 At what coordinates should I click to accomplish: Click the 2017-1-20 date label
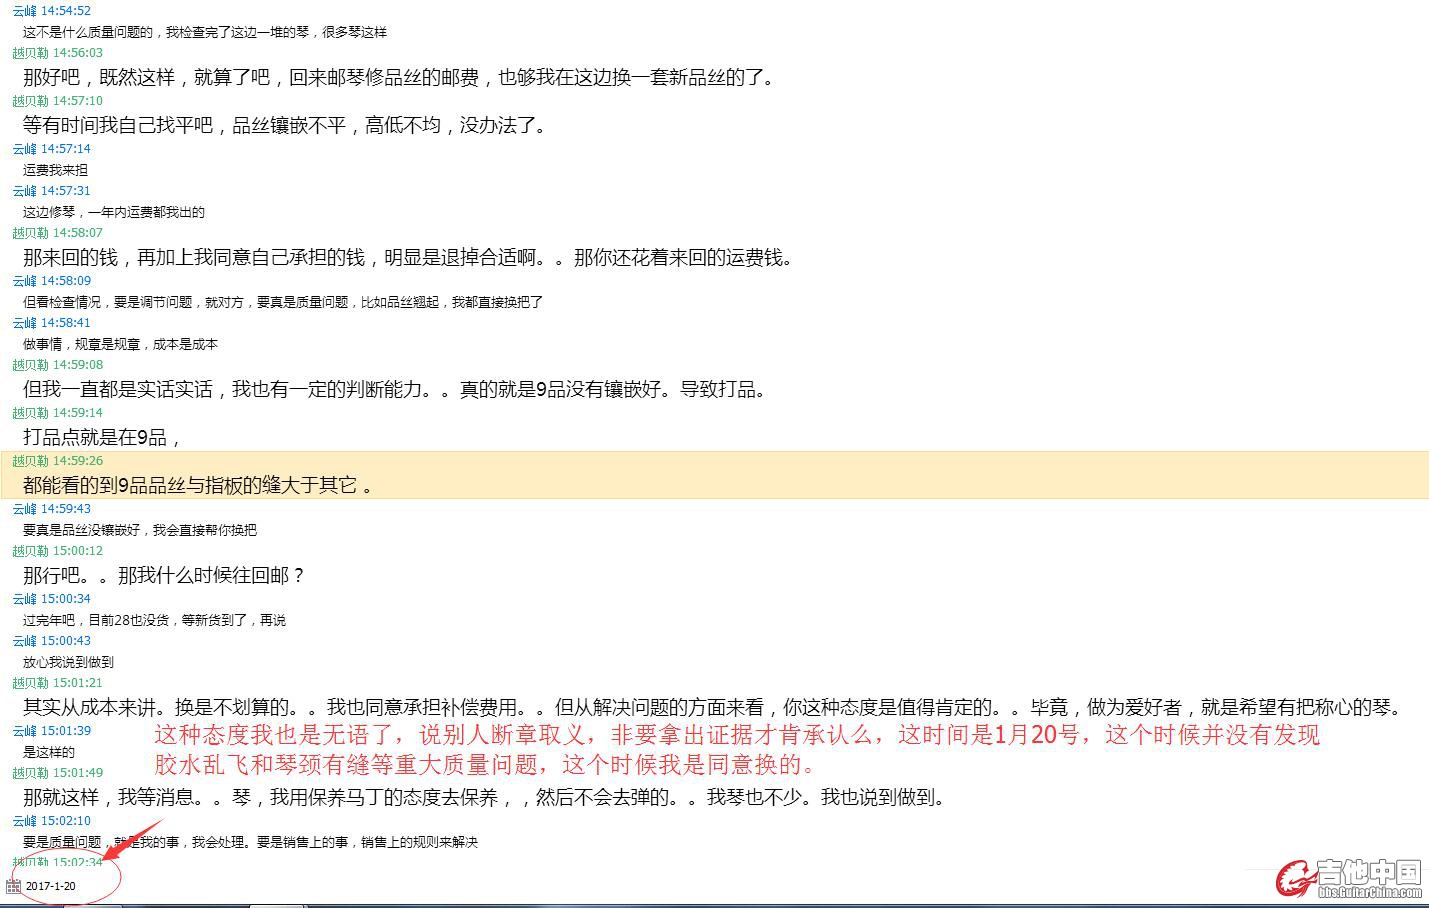point(50,886)
